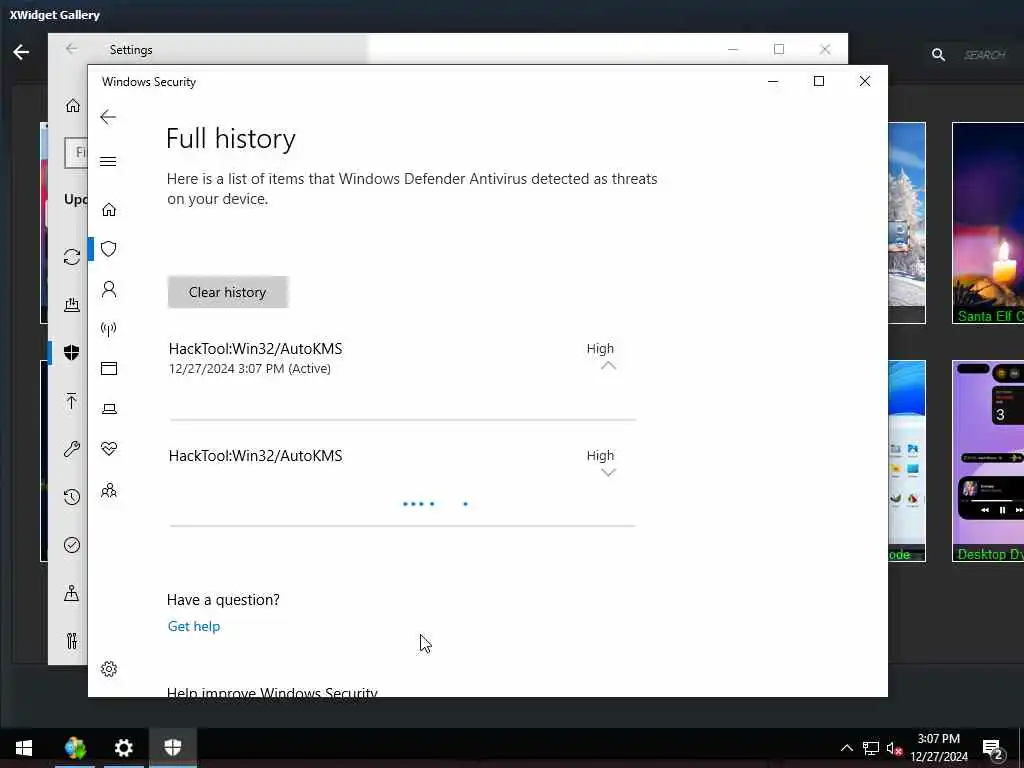
Task: Open Firewall & network protection icon
Action: point(108,328)
